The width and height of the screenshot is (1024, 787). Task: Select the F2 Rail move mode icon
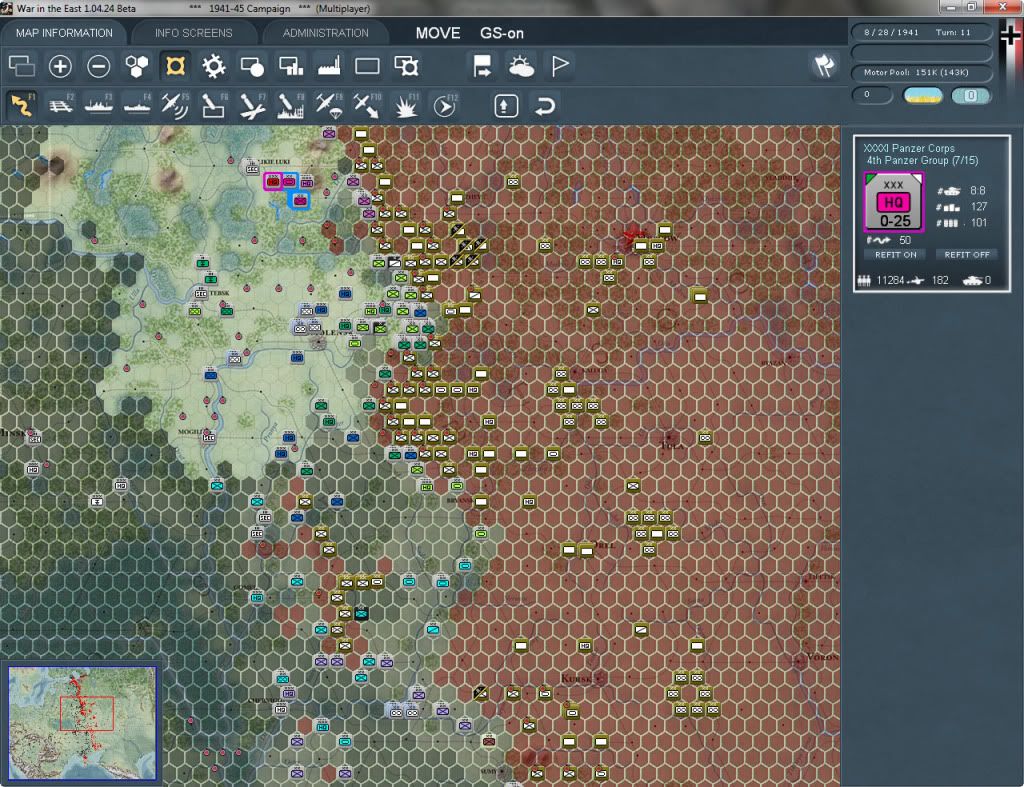click(x=60, y=105)
